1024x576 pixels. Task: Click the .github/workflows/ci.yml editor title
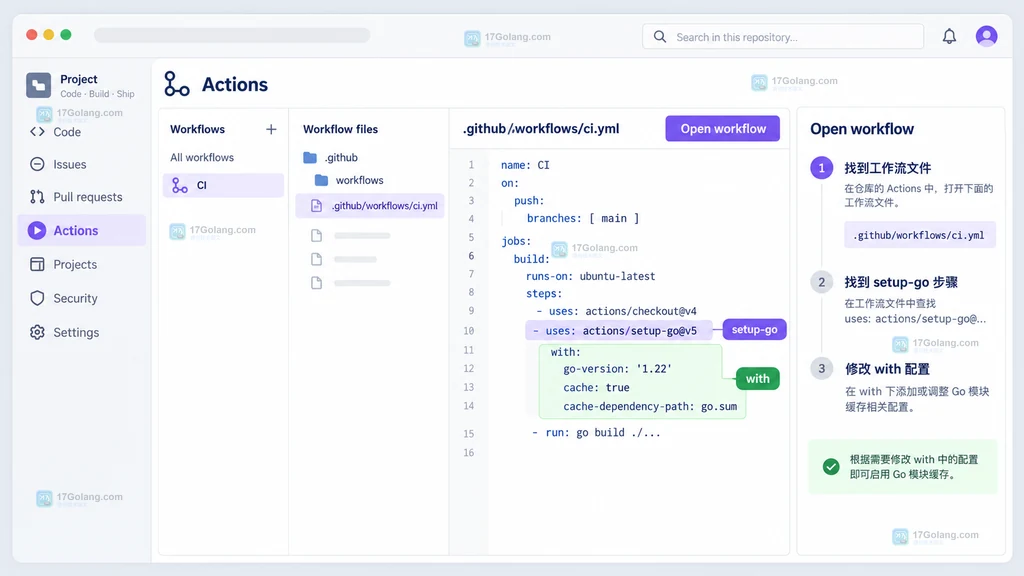coord(541,129)
